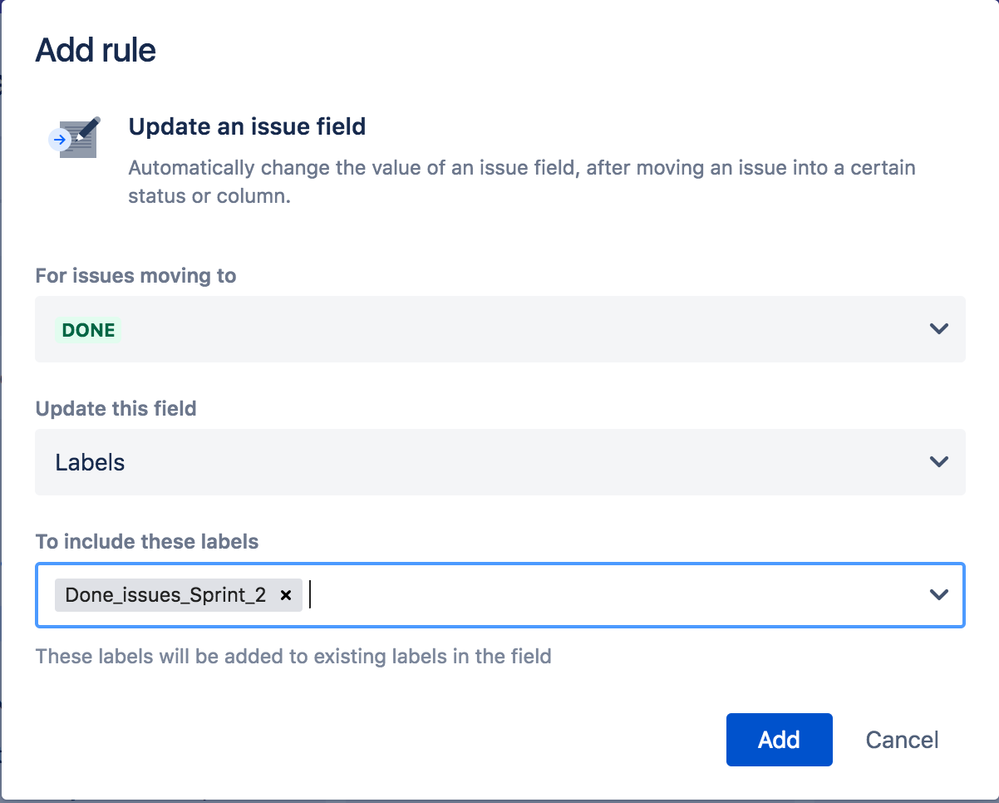Click the Add button
Screen dimensions: 999x803
click(779, 739)
